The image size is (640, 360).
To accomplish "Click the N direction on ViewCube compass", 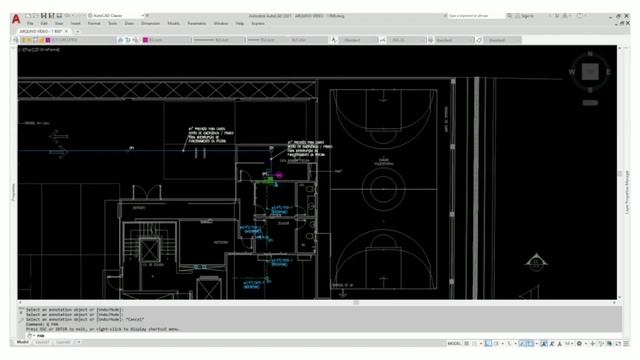I will (590, 54).
